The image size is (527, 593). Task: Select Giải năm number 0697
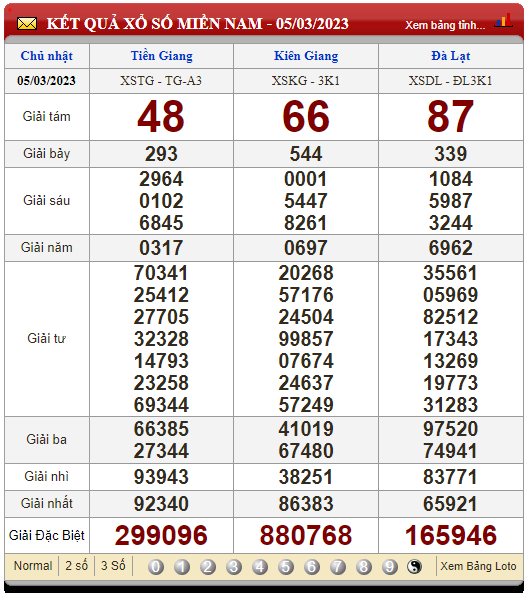coord(306,248)
